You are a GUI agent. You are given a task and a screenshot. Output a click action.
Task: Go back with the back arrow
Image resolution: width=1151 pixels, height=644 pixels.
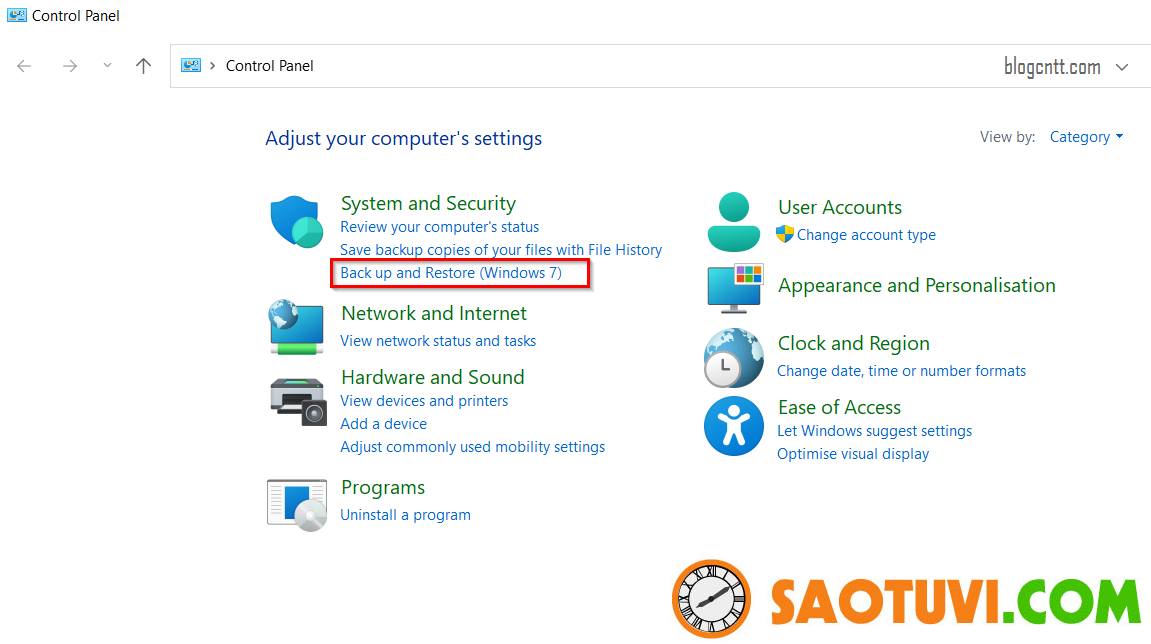tap(24, 66)
